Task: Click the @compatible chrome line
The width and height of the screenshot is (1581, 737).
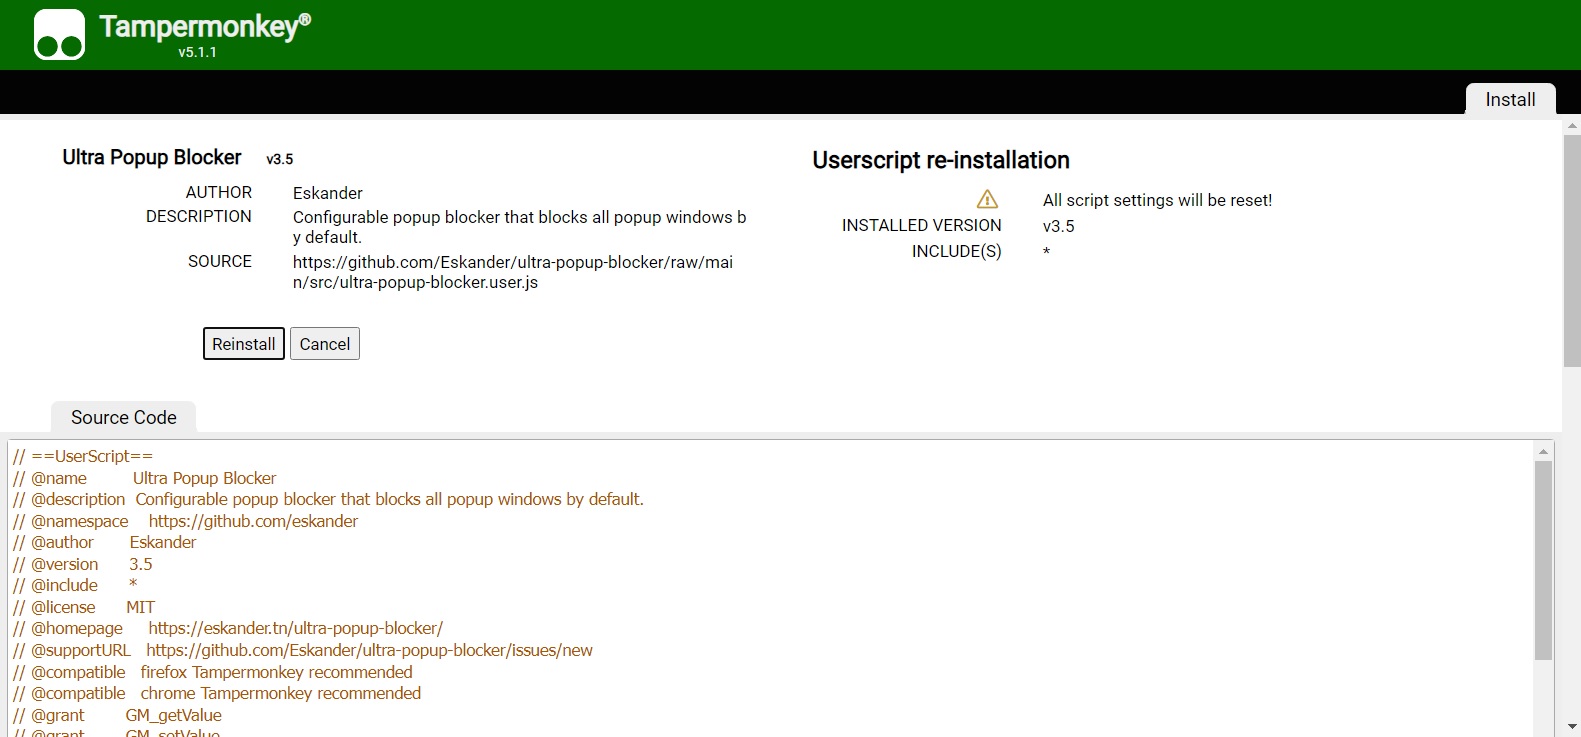Action: click(217, 693)
